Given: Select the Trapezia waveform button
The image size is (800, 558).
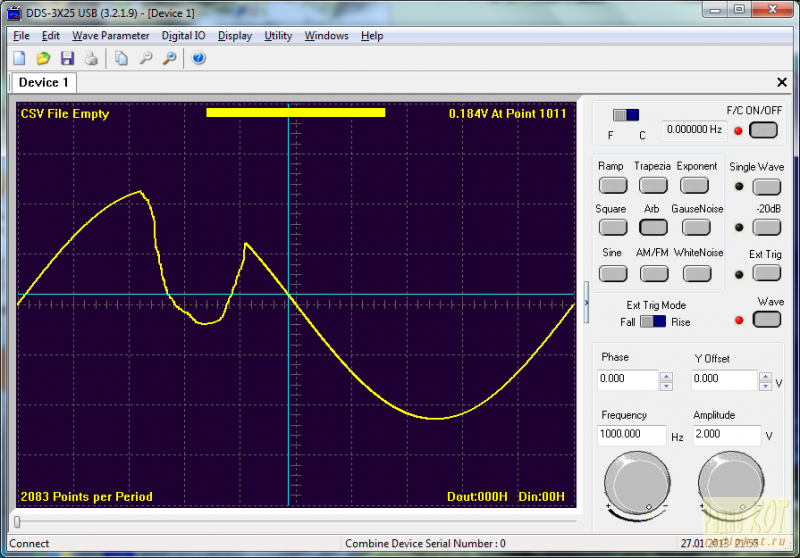Looking at the screenshot, I should point(653,185).
